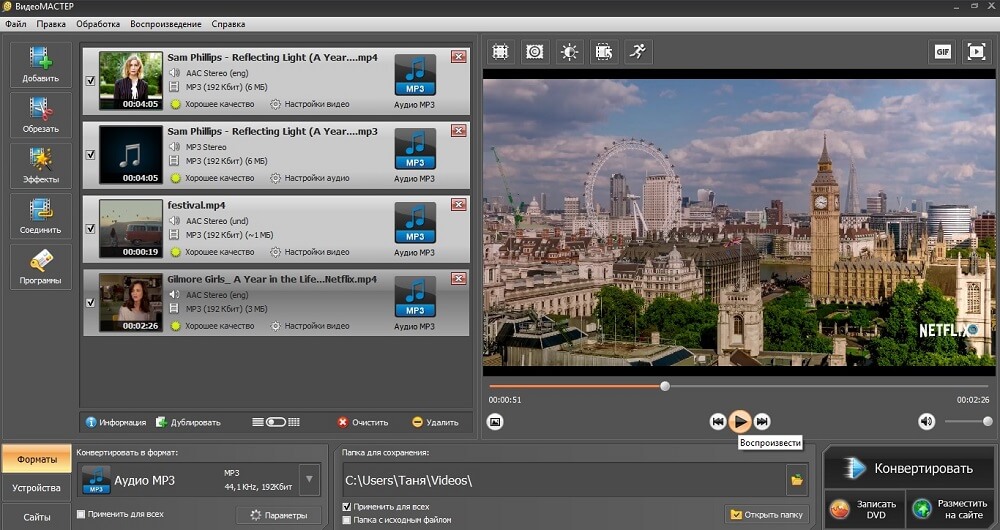The width and height of the screenshot is (1000, 530).
Task: Open the Обрезать (trim) tool
Action: (x=40, y=115)
